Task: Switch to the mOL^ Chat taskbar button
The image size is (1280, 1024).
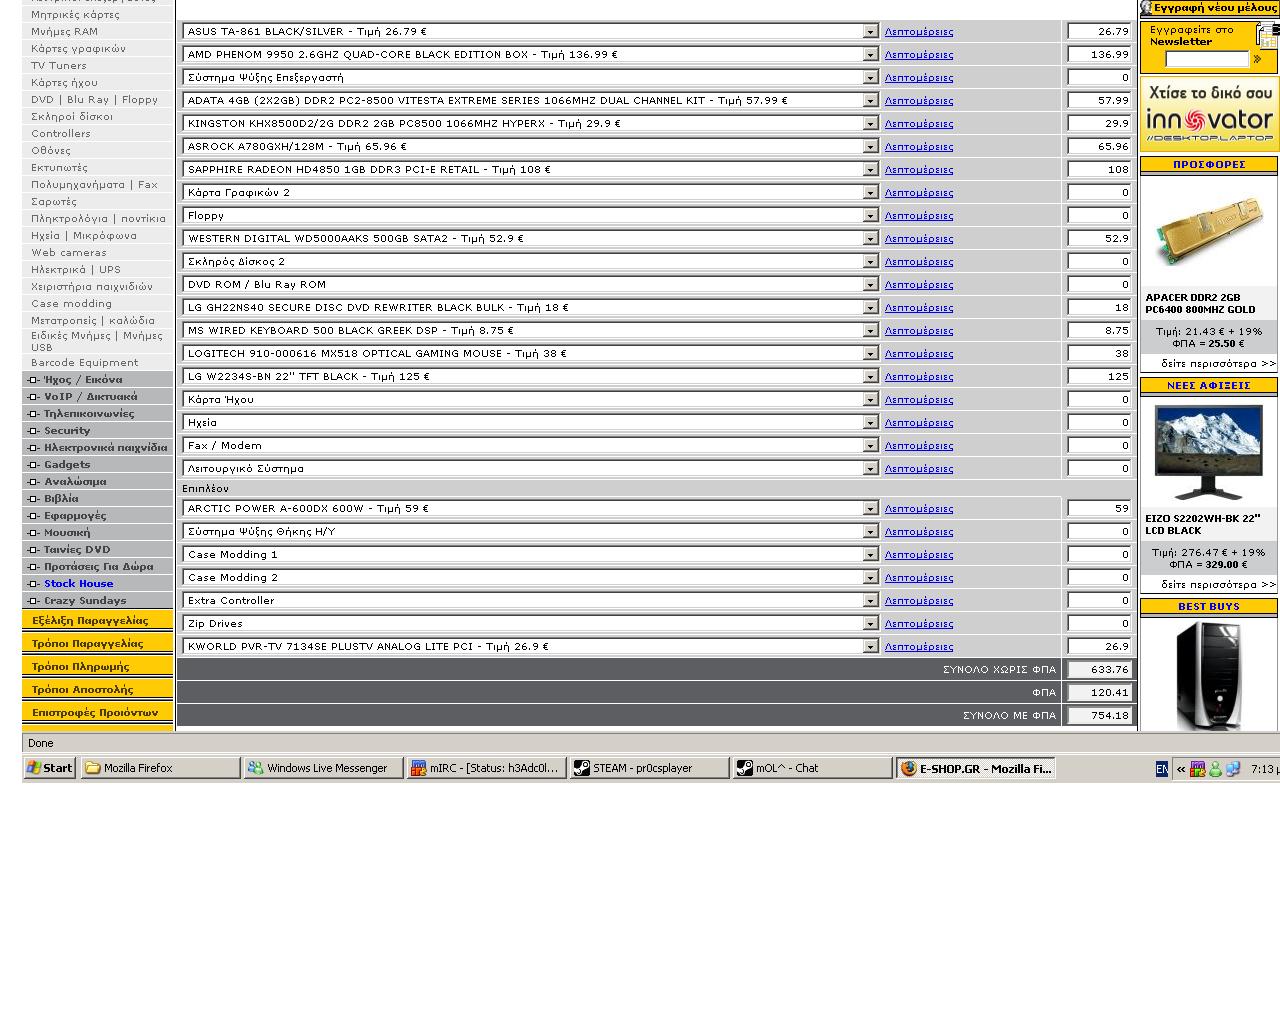Action: (813, 768)
